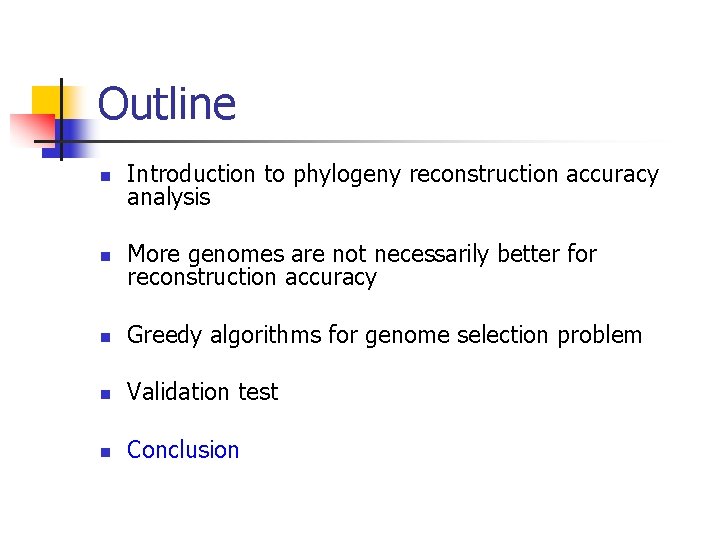Click the "reconstruction accuracy" wrapped second line
The width and height of the screenshot is (720, 540).
pyautogui.click(x=251, y=277)
